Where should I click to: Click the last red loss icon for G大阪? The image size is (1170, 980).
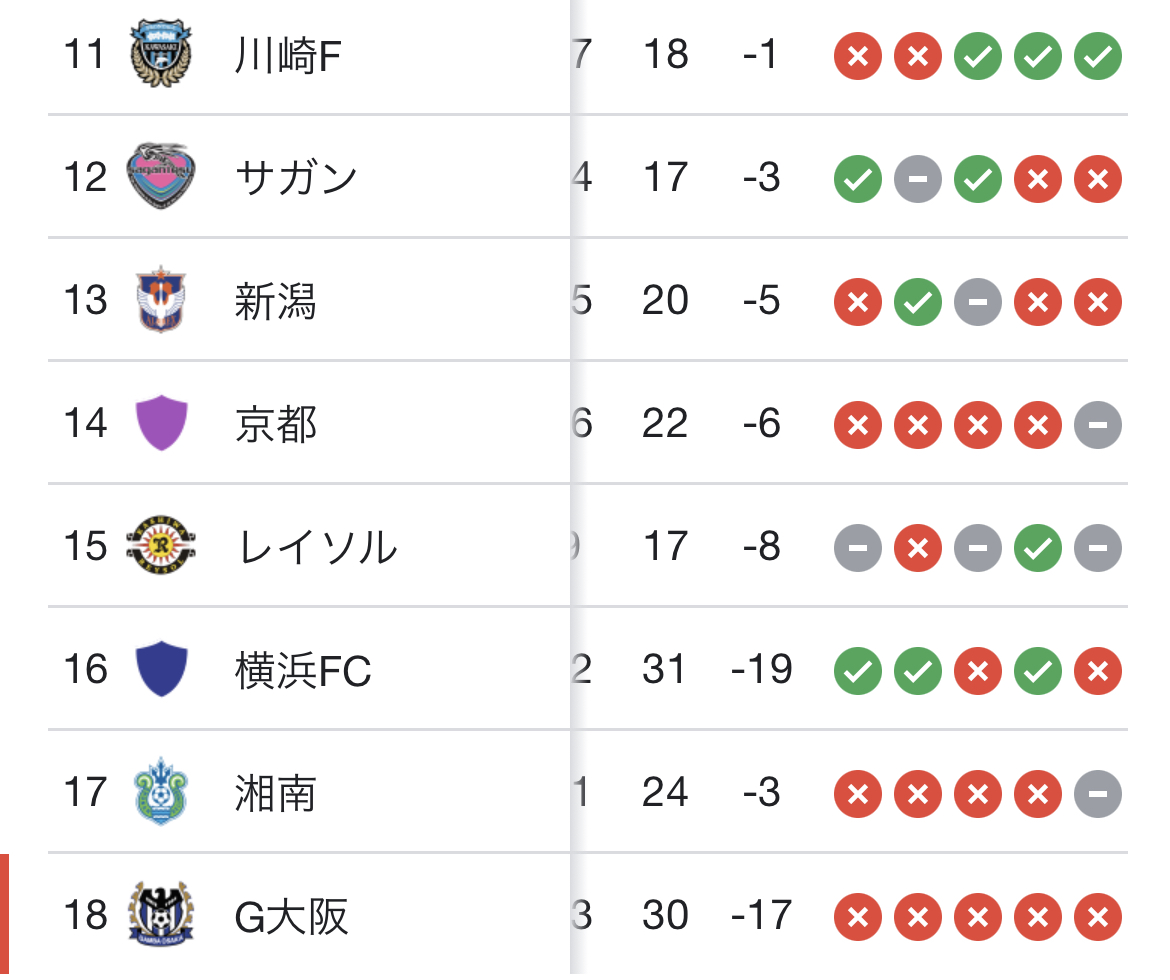1098,917
